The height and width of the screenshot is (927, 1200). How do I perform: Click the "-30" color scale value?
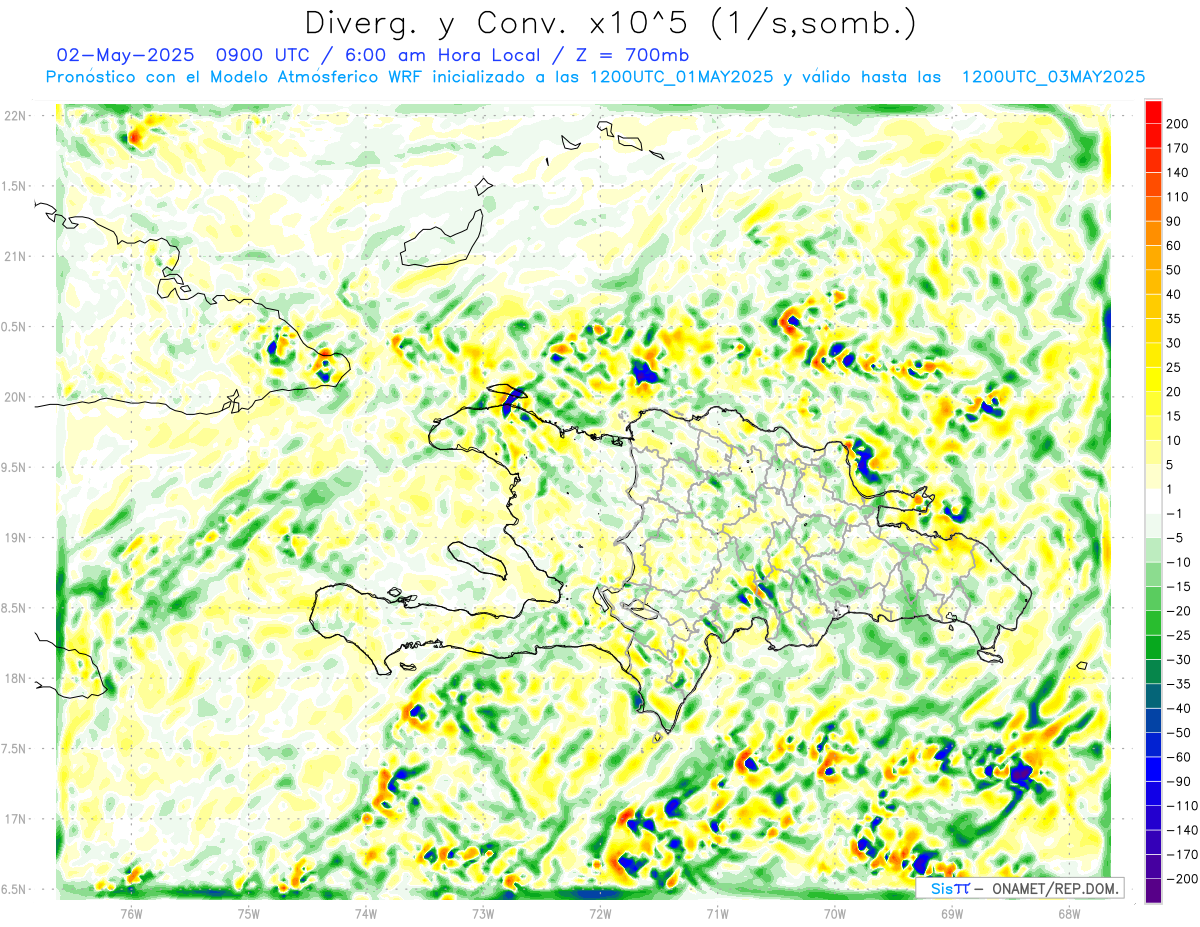tap(1178, 660)
